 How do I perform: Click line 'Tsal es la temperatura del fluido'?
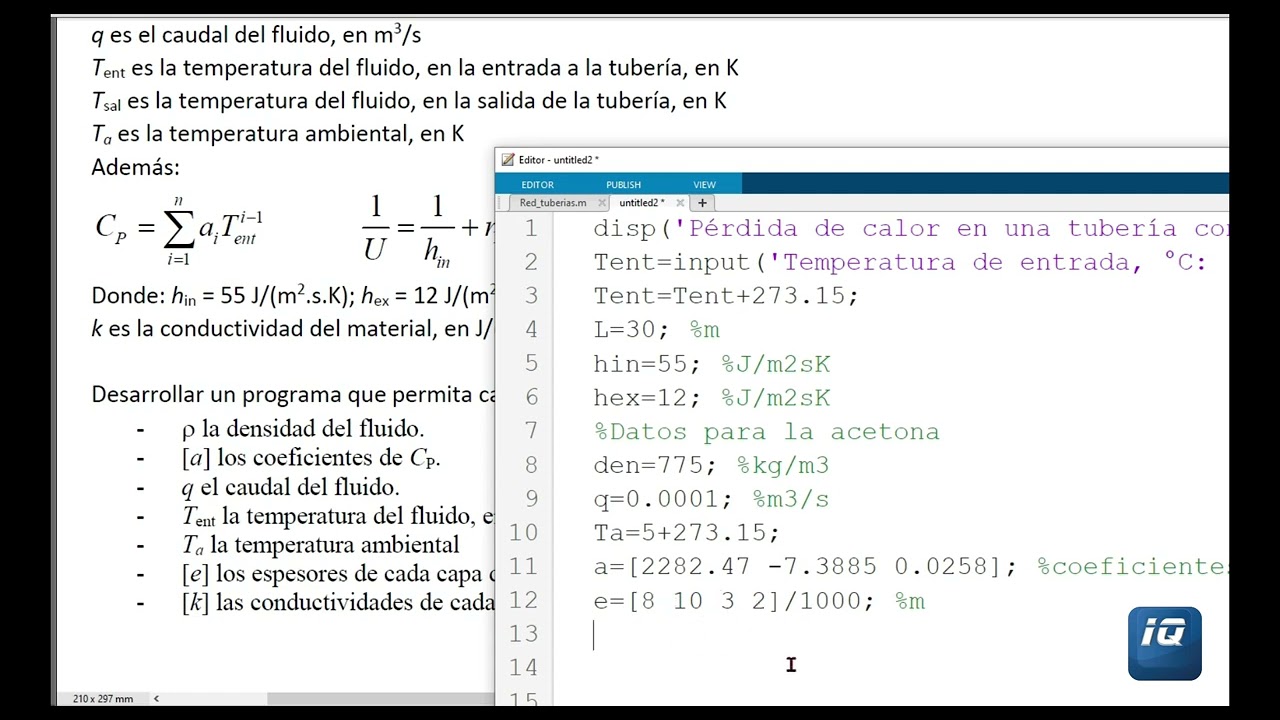pos(409,101)
